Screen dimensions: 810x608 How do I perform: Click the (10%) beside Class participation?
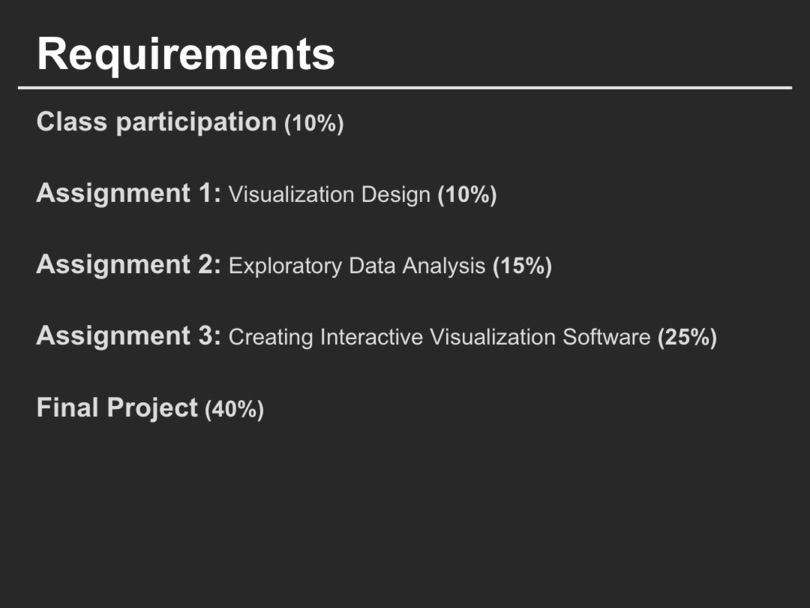(314, 124)
